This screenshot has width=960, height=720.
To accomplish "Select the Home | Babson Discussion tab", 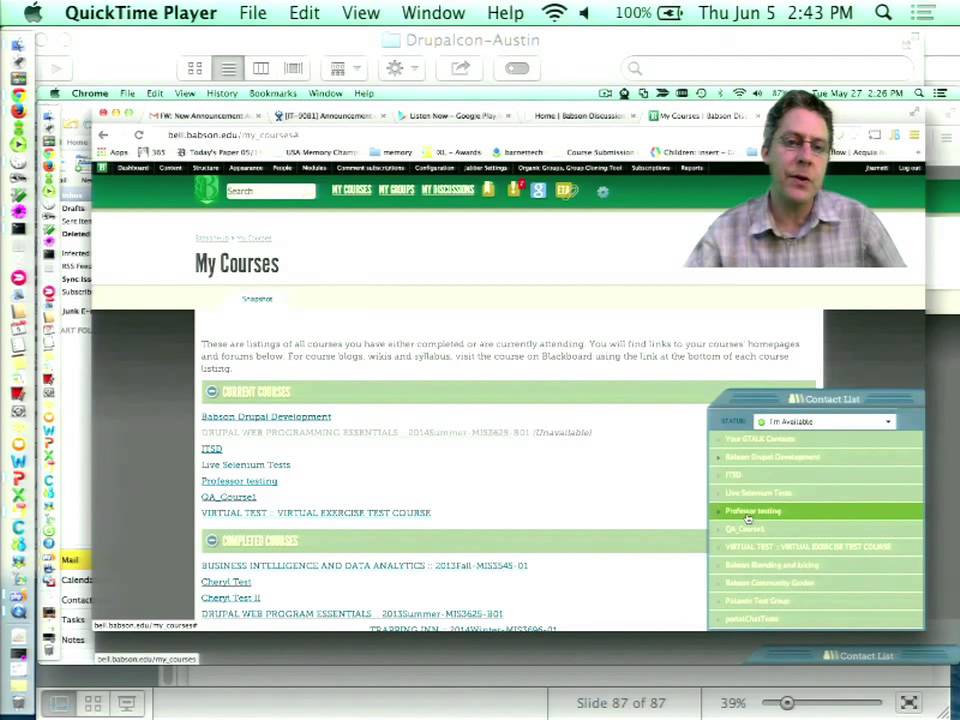I will (580, 116).
